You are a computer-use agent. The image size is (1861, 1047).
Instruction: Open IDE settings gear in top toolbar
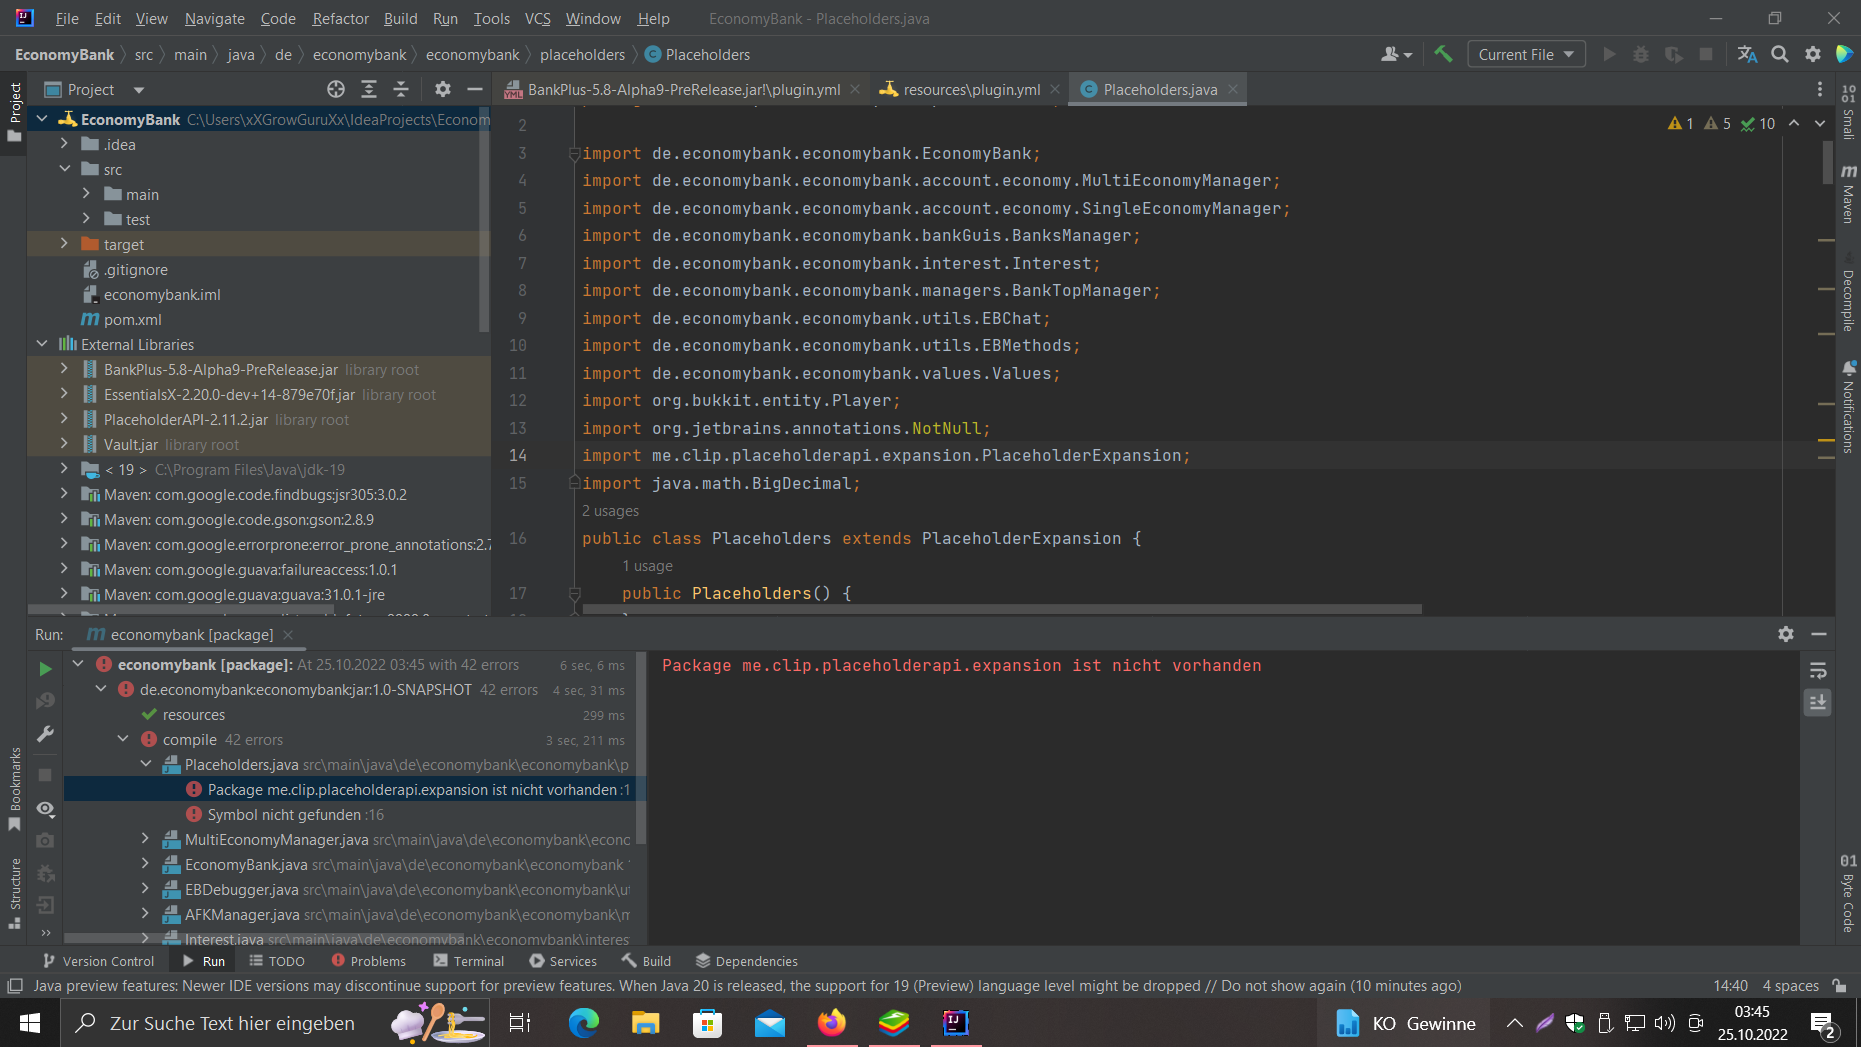[1813, 54]
